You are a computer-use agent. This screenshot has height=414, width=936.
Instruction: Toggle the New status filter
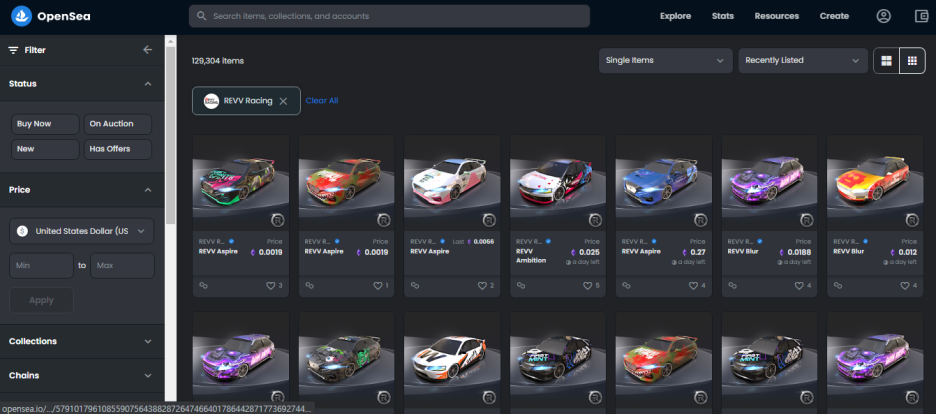pos(45,149)
